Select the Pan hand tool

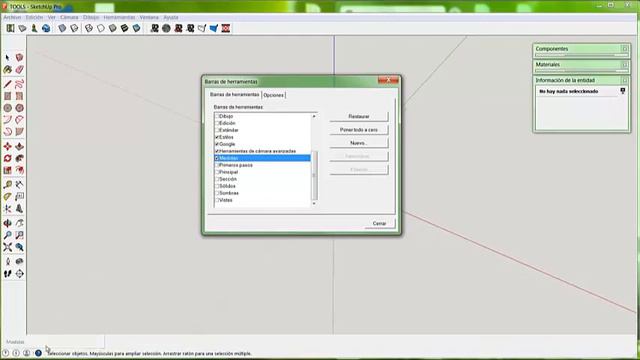tap(19, 223)
